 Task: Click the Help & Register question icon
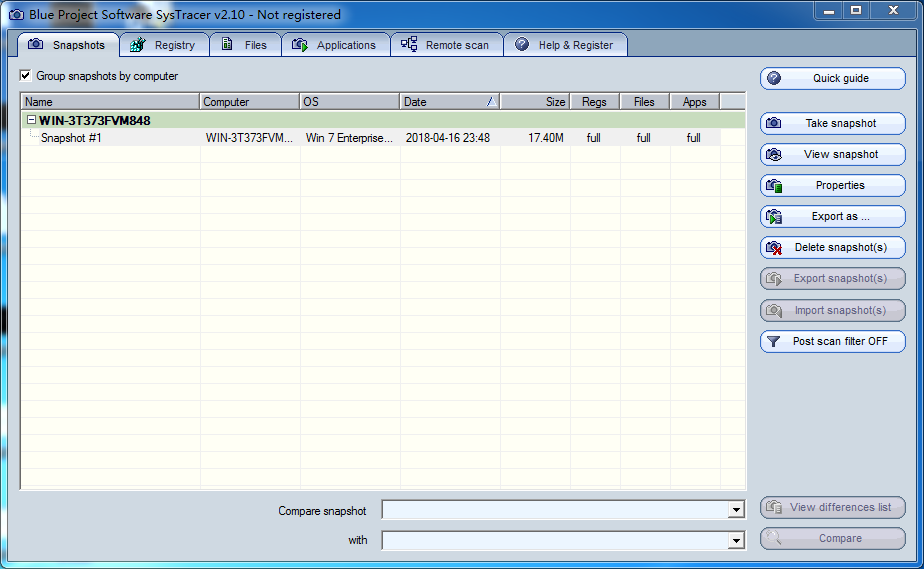click(522, 44)
